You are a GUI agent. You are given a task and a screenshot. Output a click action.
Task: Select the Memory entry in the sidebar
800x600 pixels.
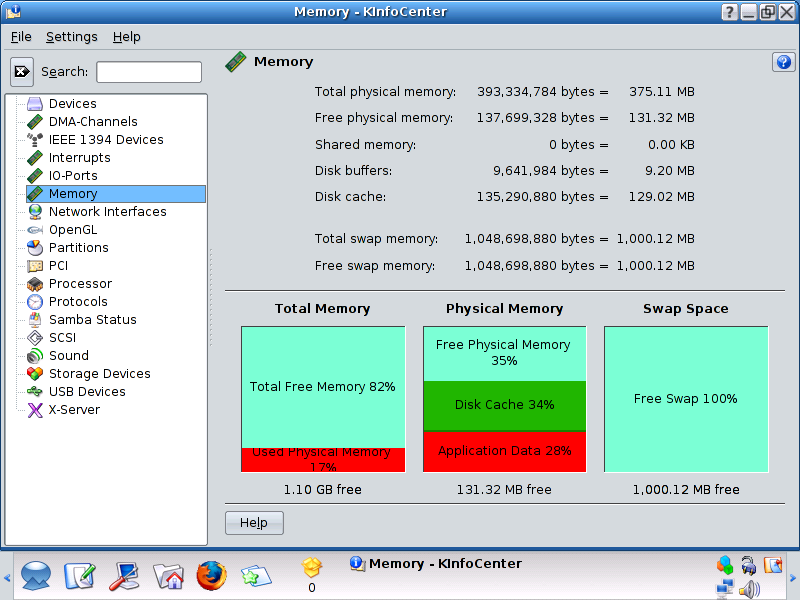click(x=116, y=194)
